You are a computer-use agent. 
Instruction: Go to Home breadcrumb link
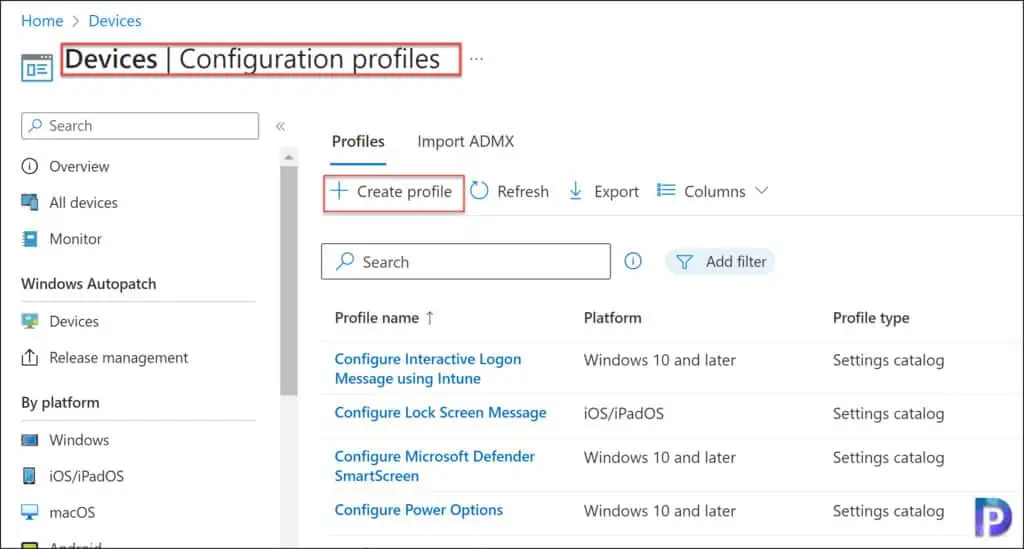tap(42, 21)
